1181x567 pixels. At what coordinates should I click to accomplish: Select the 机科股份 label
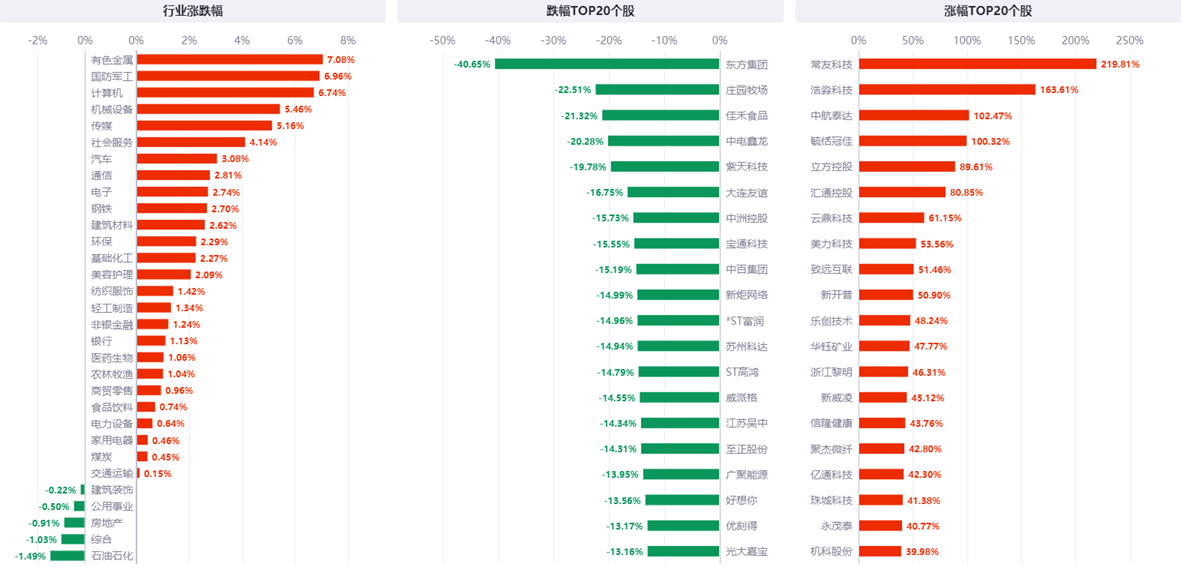click(x=832, y=551)
